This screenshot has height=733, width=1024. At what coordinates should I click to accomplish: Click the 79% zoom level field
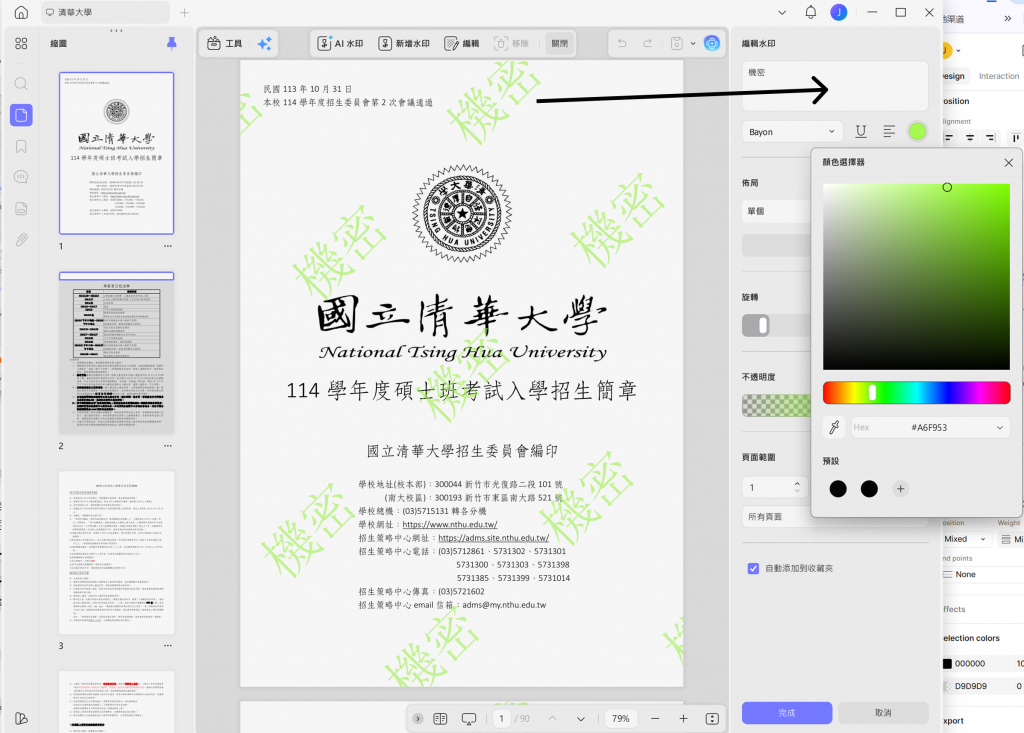pos(620,719)
